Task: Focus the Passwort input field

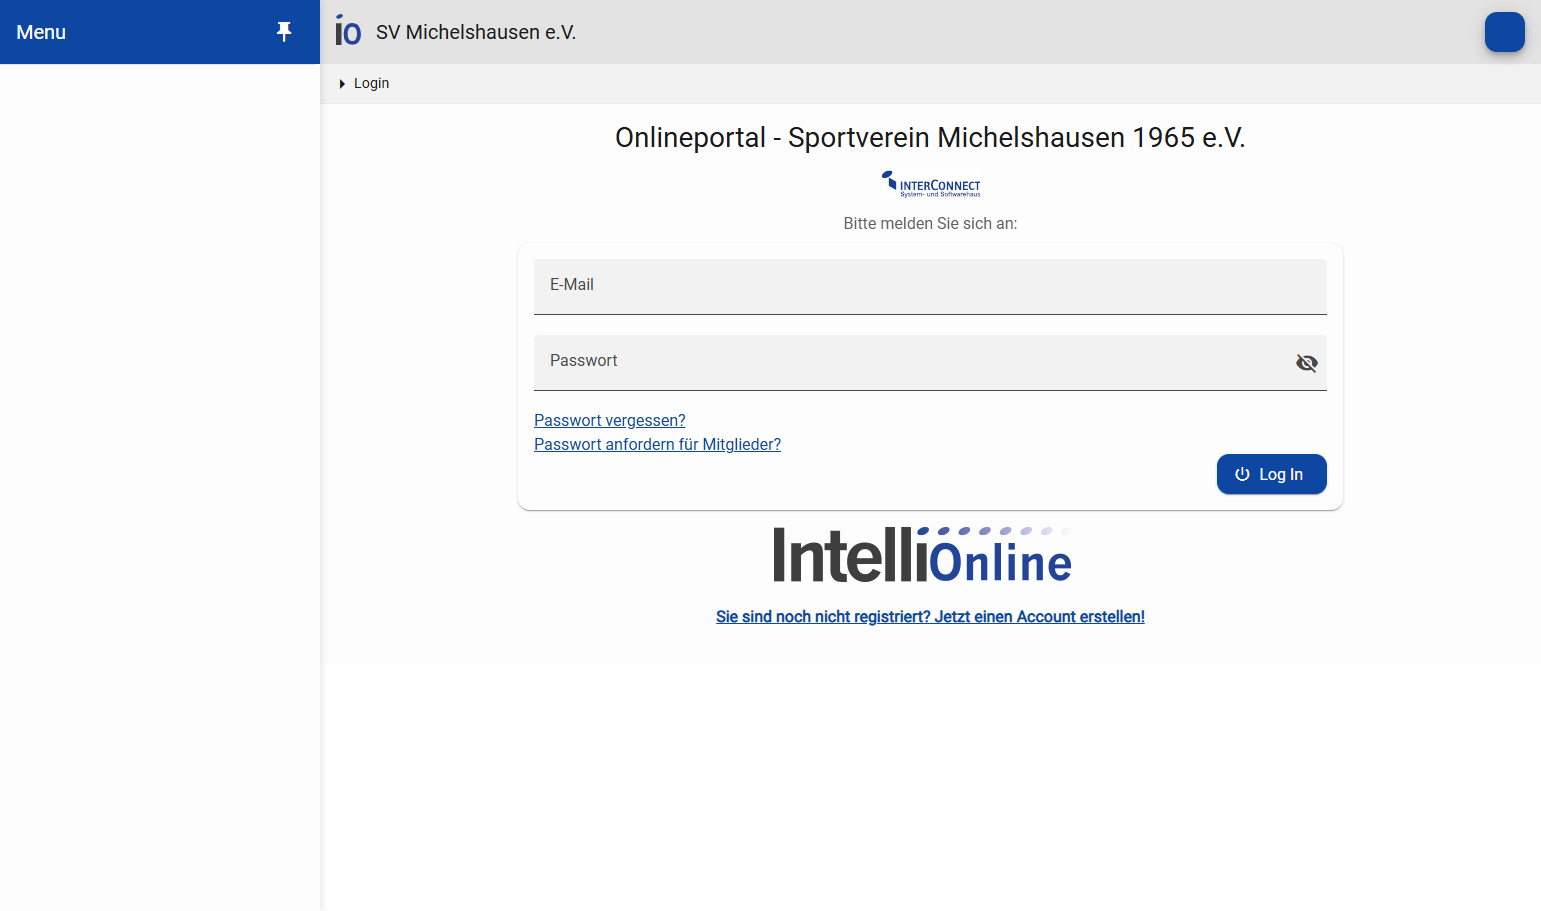Action: tap(930, 363)
